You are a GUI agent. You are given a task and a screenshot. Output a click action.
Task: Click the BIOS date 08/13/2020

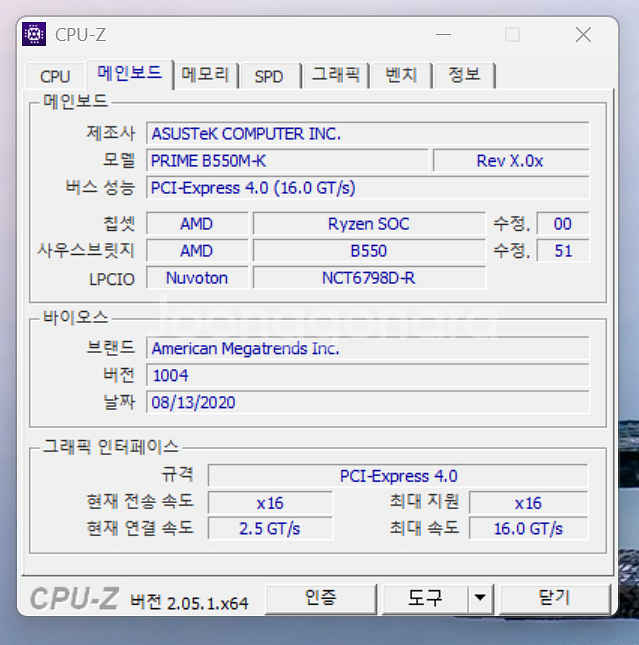(x=368, y=402)
